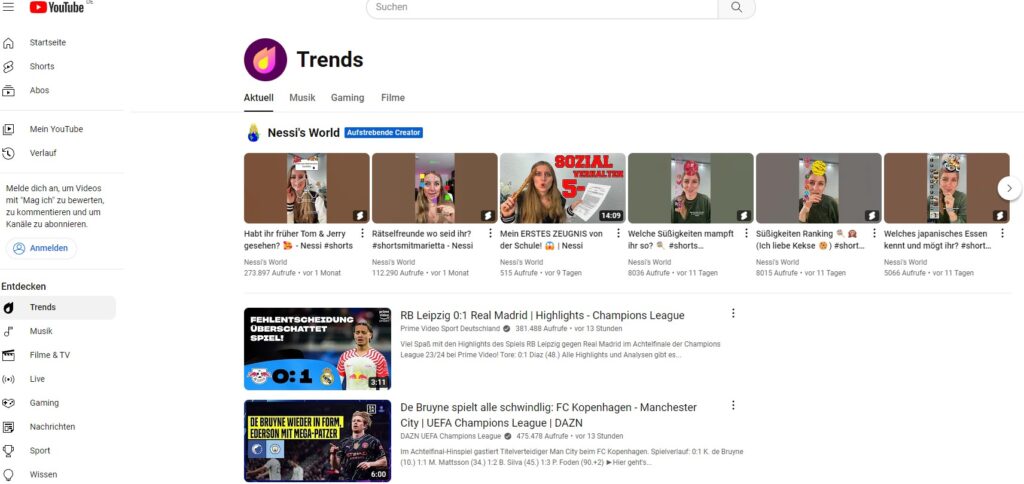Image resolution: width=1024 pixels, height=484 pixels.
Task: Open options for RB Leipzig highlights video
Action: 733,313
